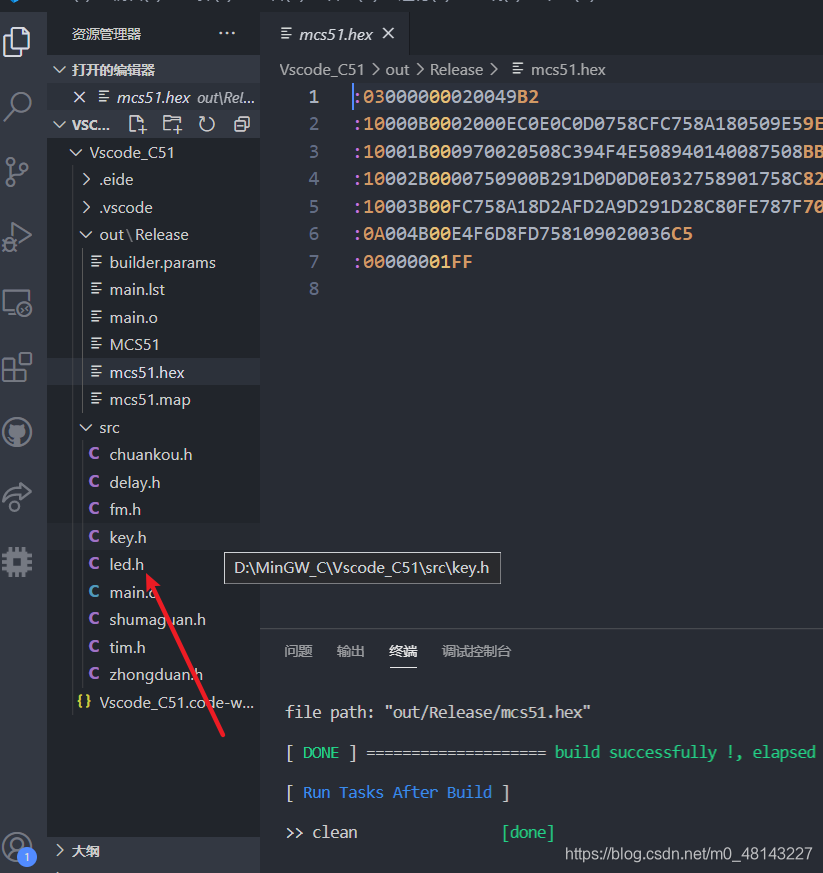Collapse the VSC... workspace section
The image size is (823, 873).
click(59, 124)
